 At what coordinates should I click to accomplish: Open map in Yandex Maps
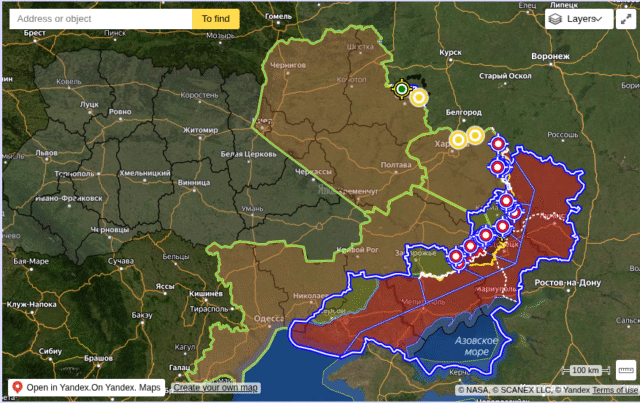tap(86, 387)
